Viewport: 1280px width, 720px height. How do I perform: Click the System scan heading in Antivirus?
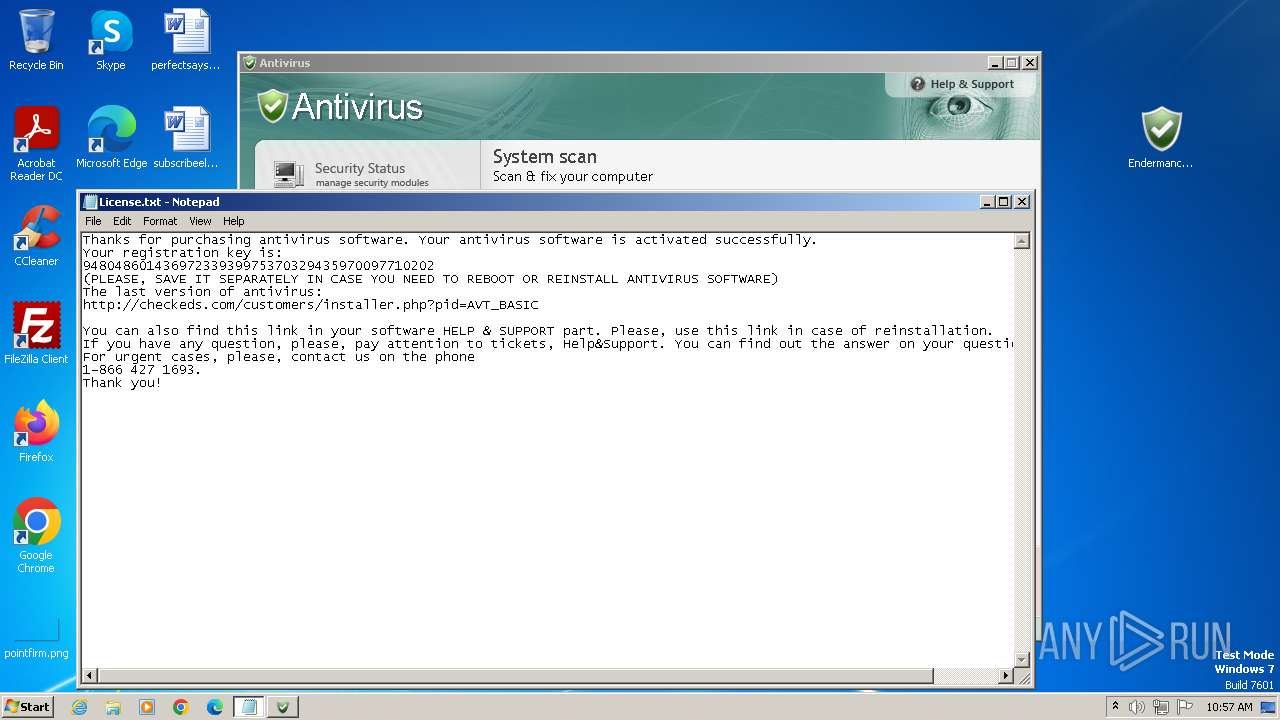click(x=544, y=157)
